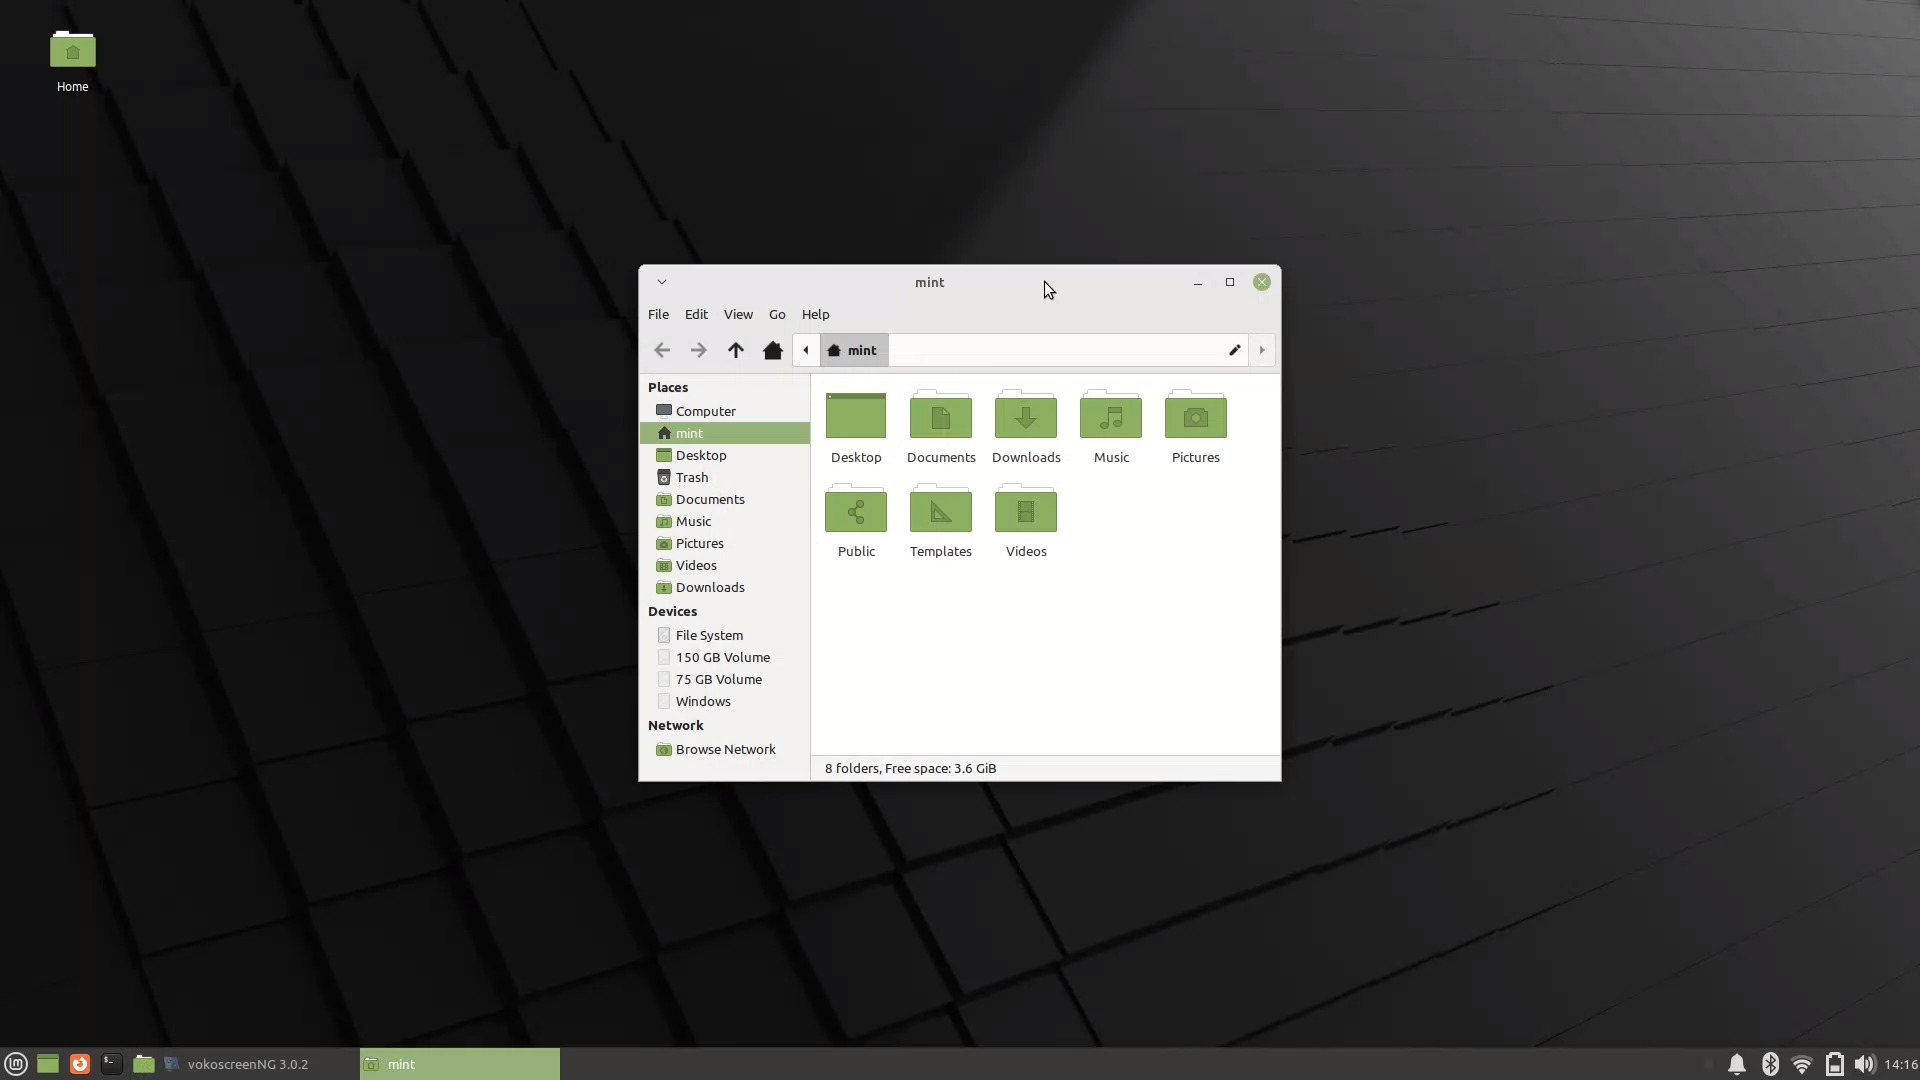Click the breadcrumb left arrow in path bar

click(805, 350)
